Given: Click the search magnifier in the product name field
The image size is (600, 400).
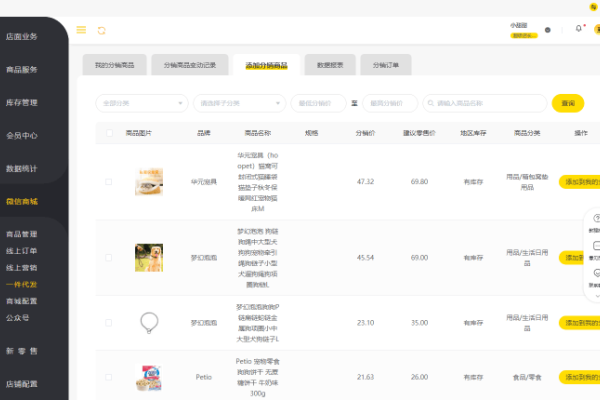Looking at the screenshot, I should coord(430,103).
